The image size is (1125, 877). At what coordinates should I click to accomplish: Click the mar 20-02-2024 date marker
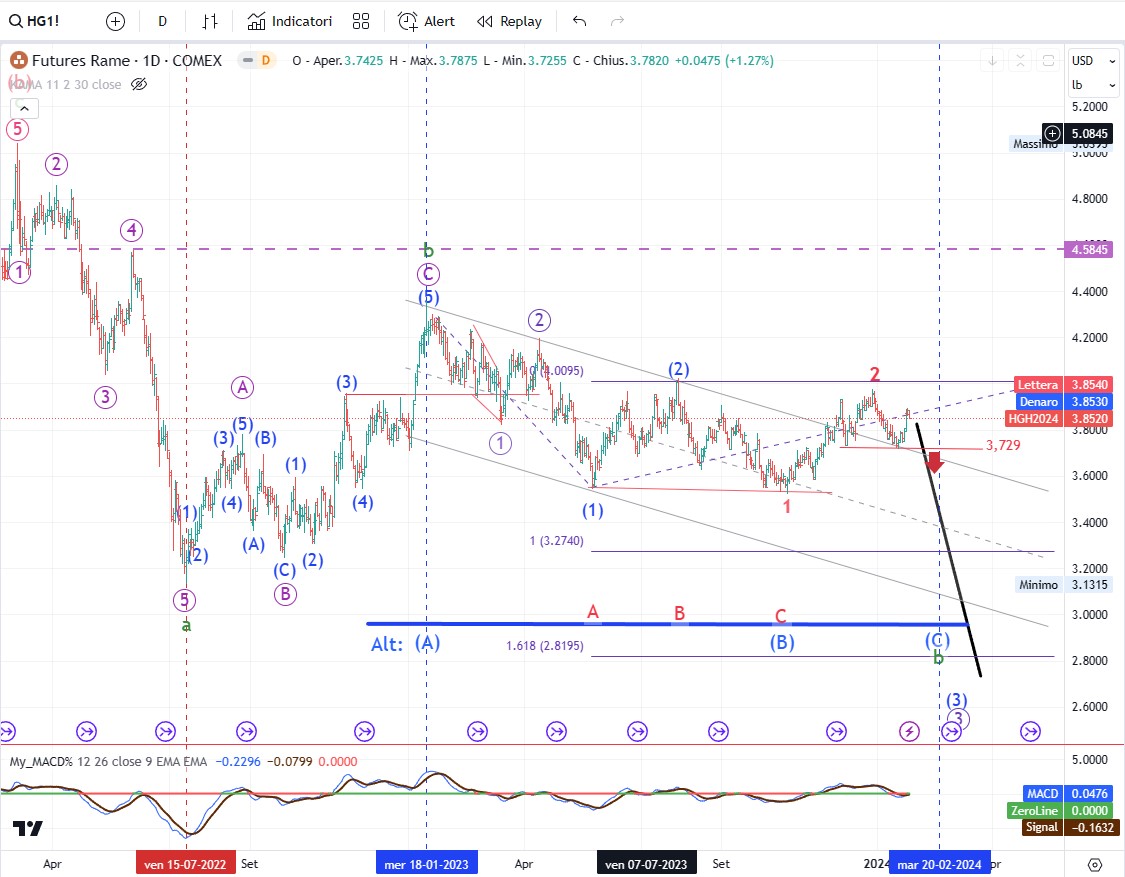939,864
